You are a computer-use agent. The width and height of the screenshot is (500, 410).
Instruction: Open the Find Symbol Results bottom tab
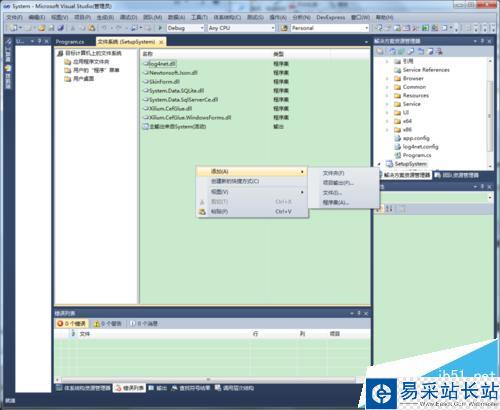point(191,388)
